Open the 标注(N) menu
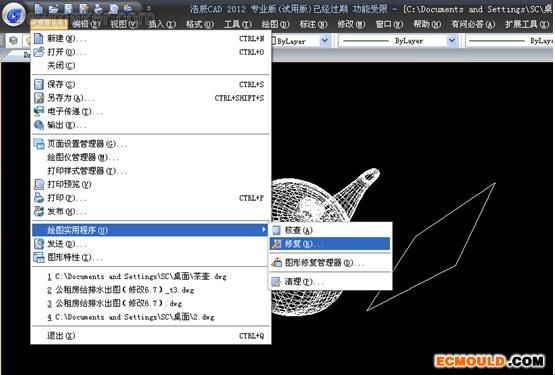Viewport: 555px width, 375px height. pos(313,24)
